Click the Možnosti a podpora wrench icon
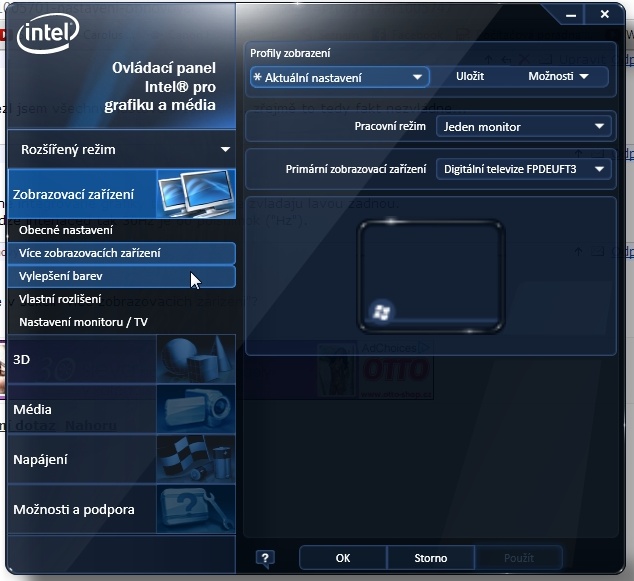This screenshot has width=634, height=581. point(196,509)
